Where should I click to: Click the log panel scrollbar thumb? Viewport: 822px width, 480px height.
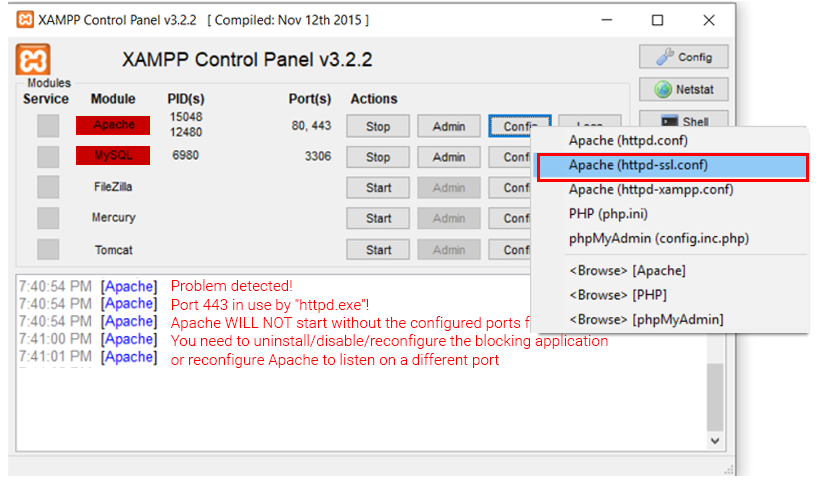(x=715, y=397)
